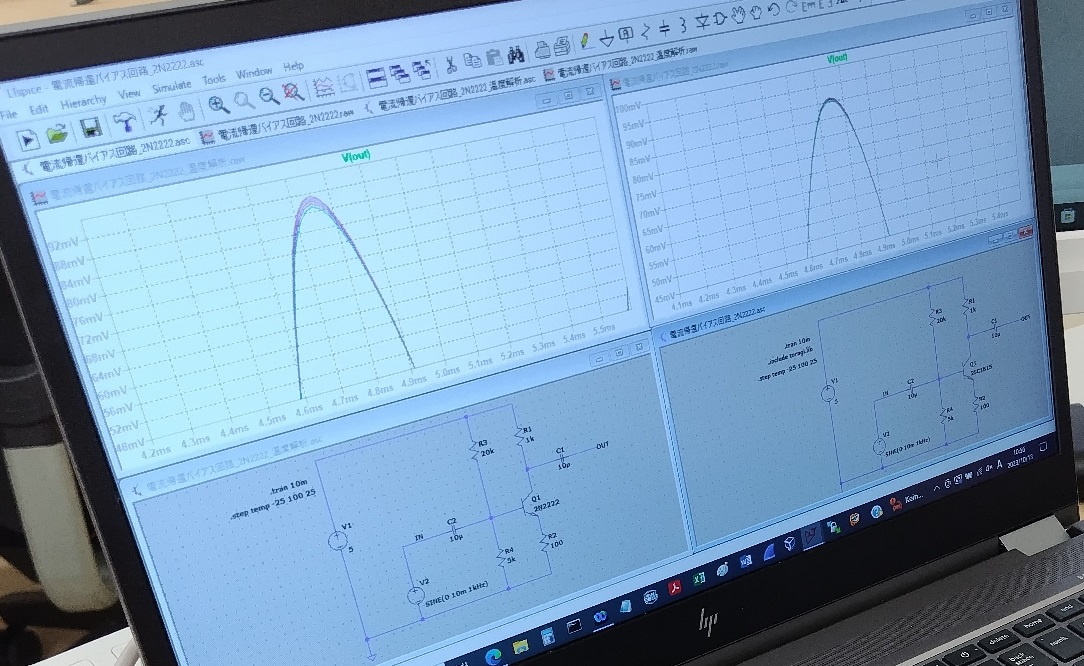Click the Close All Windows icon

[421, 69]
